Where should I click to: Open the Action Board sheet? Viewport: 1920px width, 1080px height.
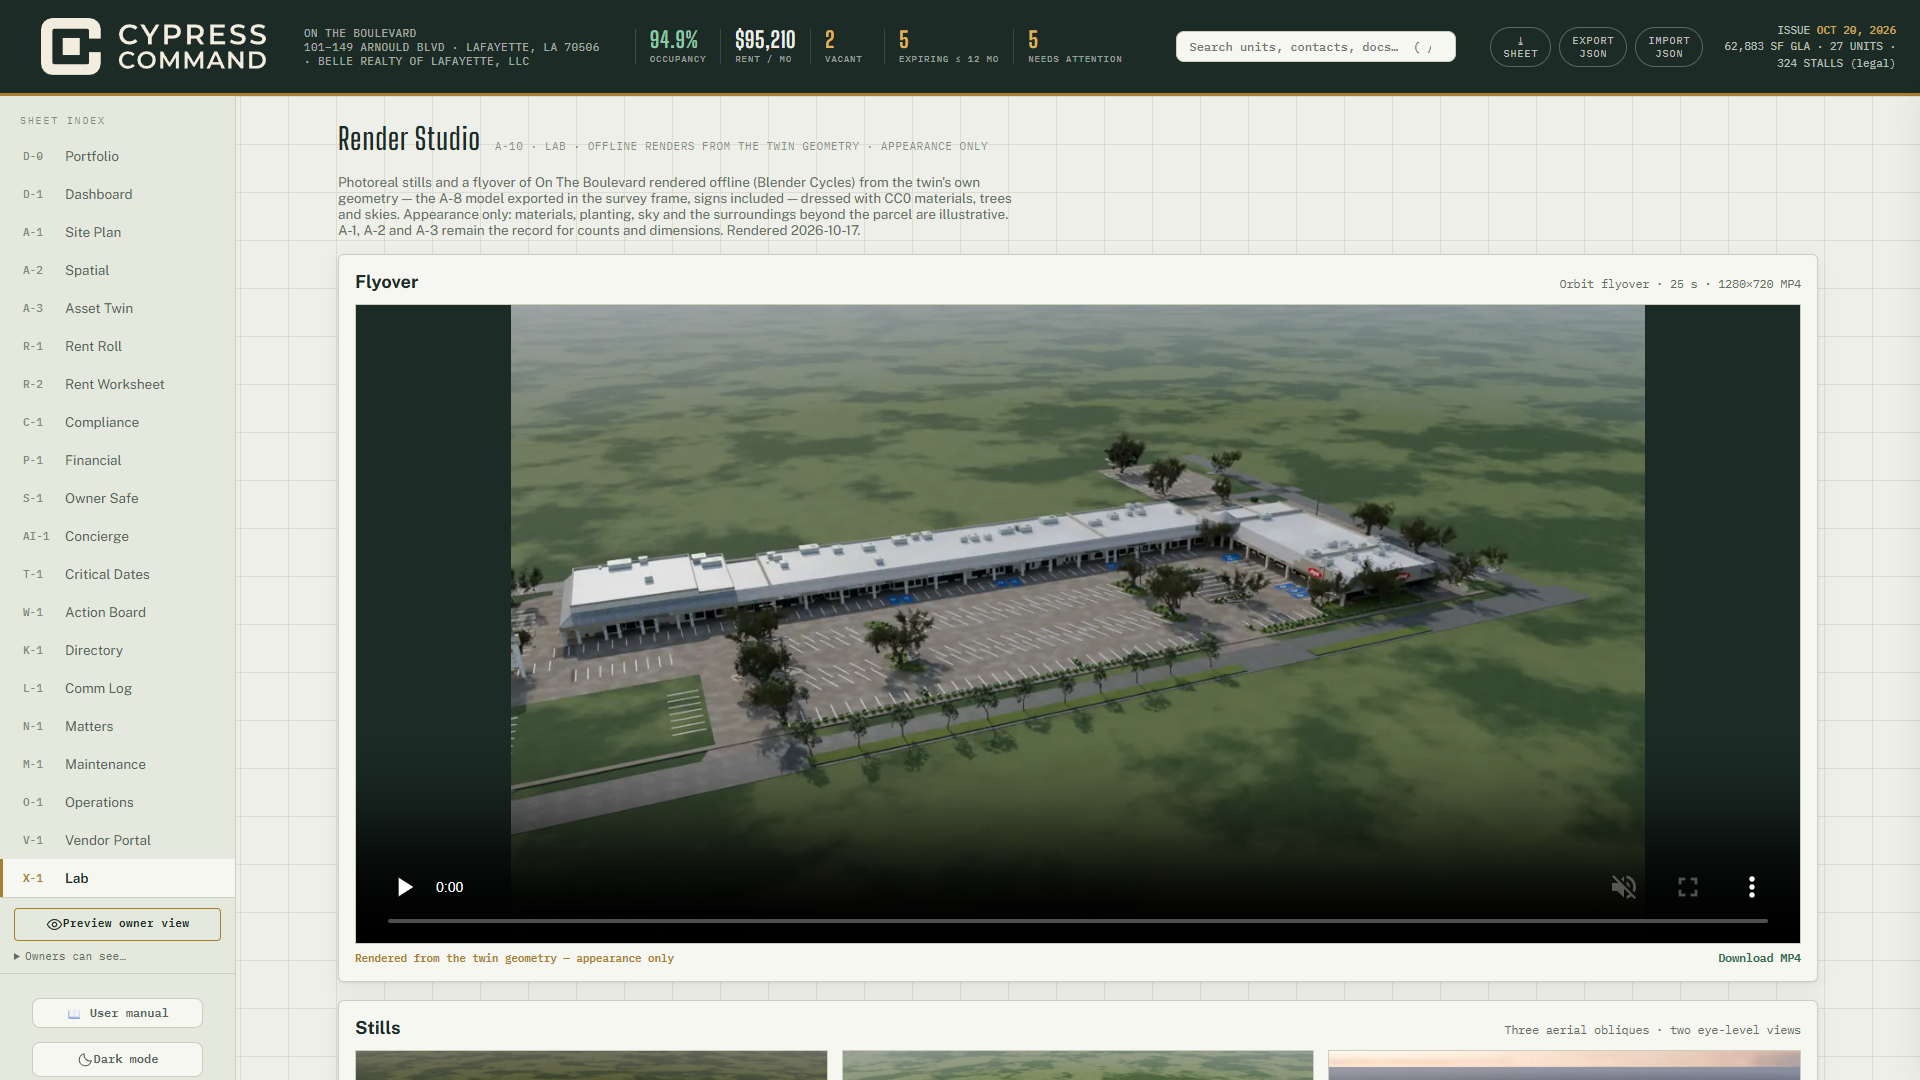[x=118, y=613]
